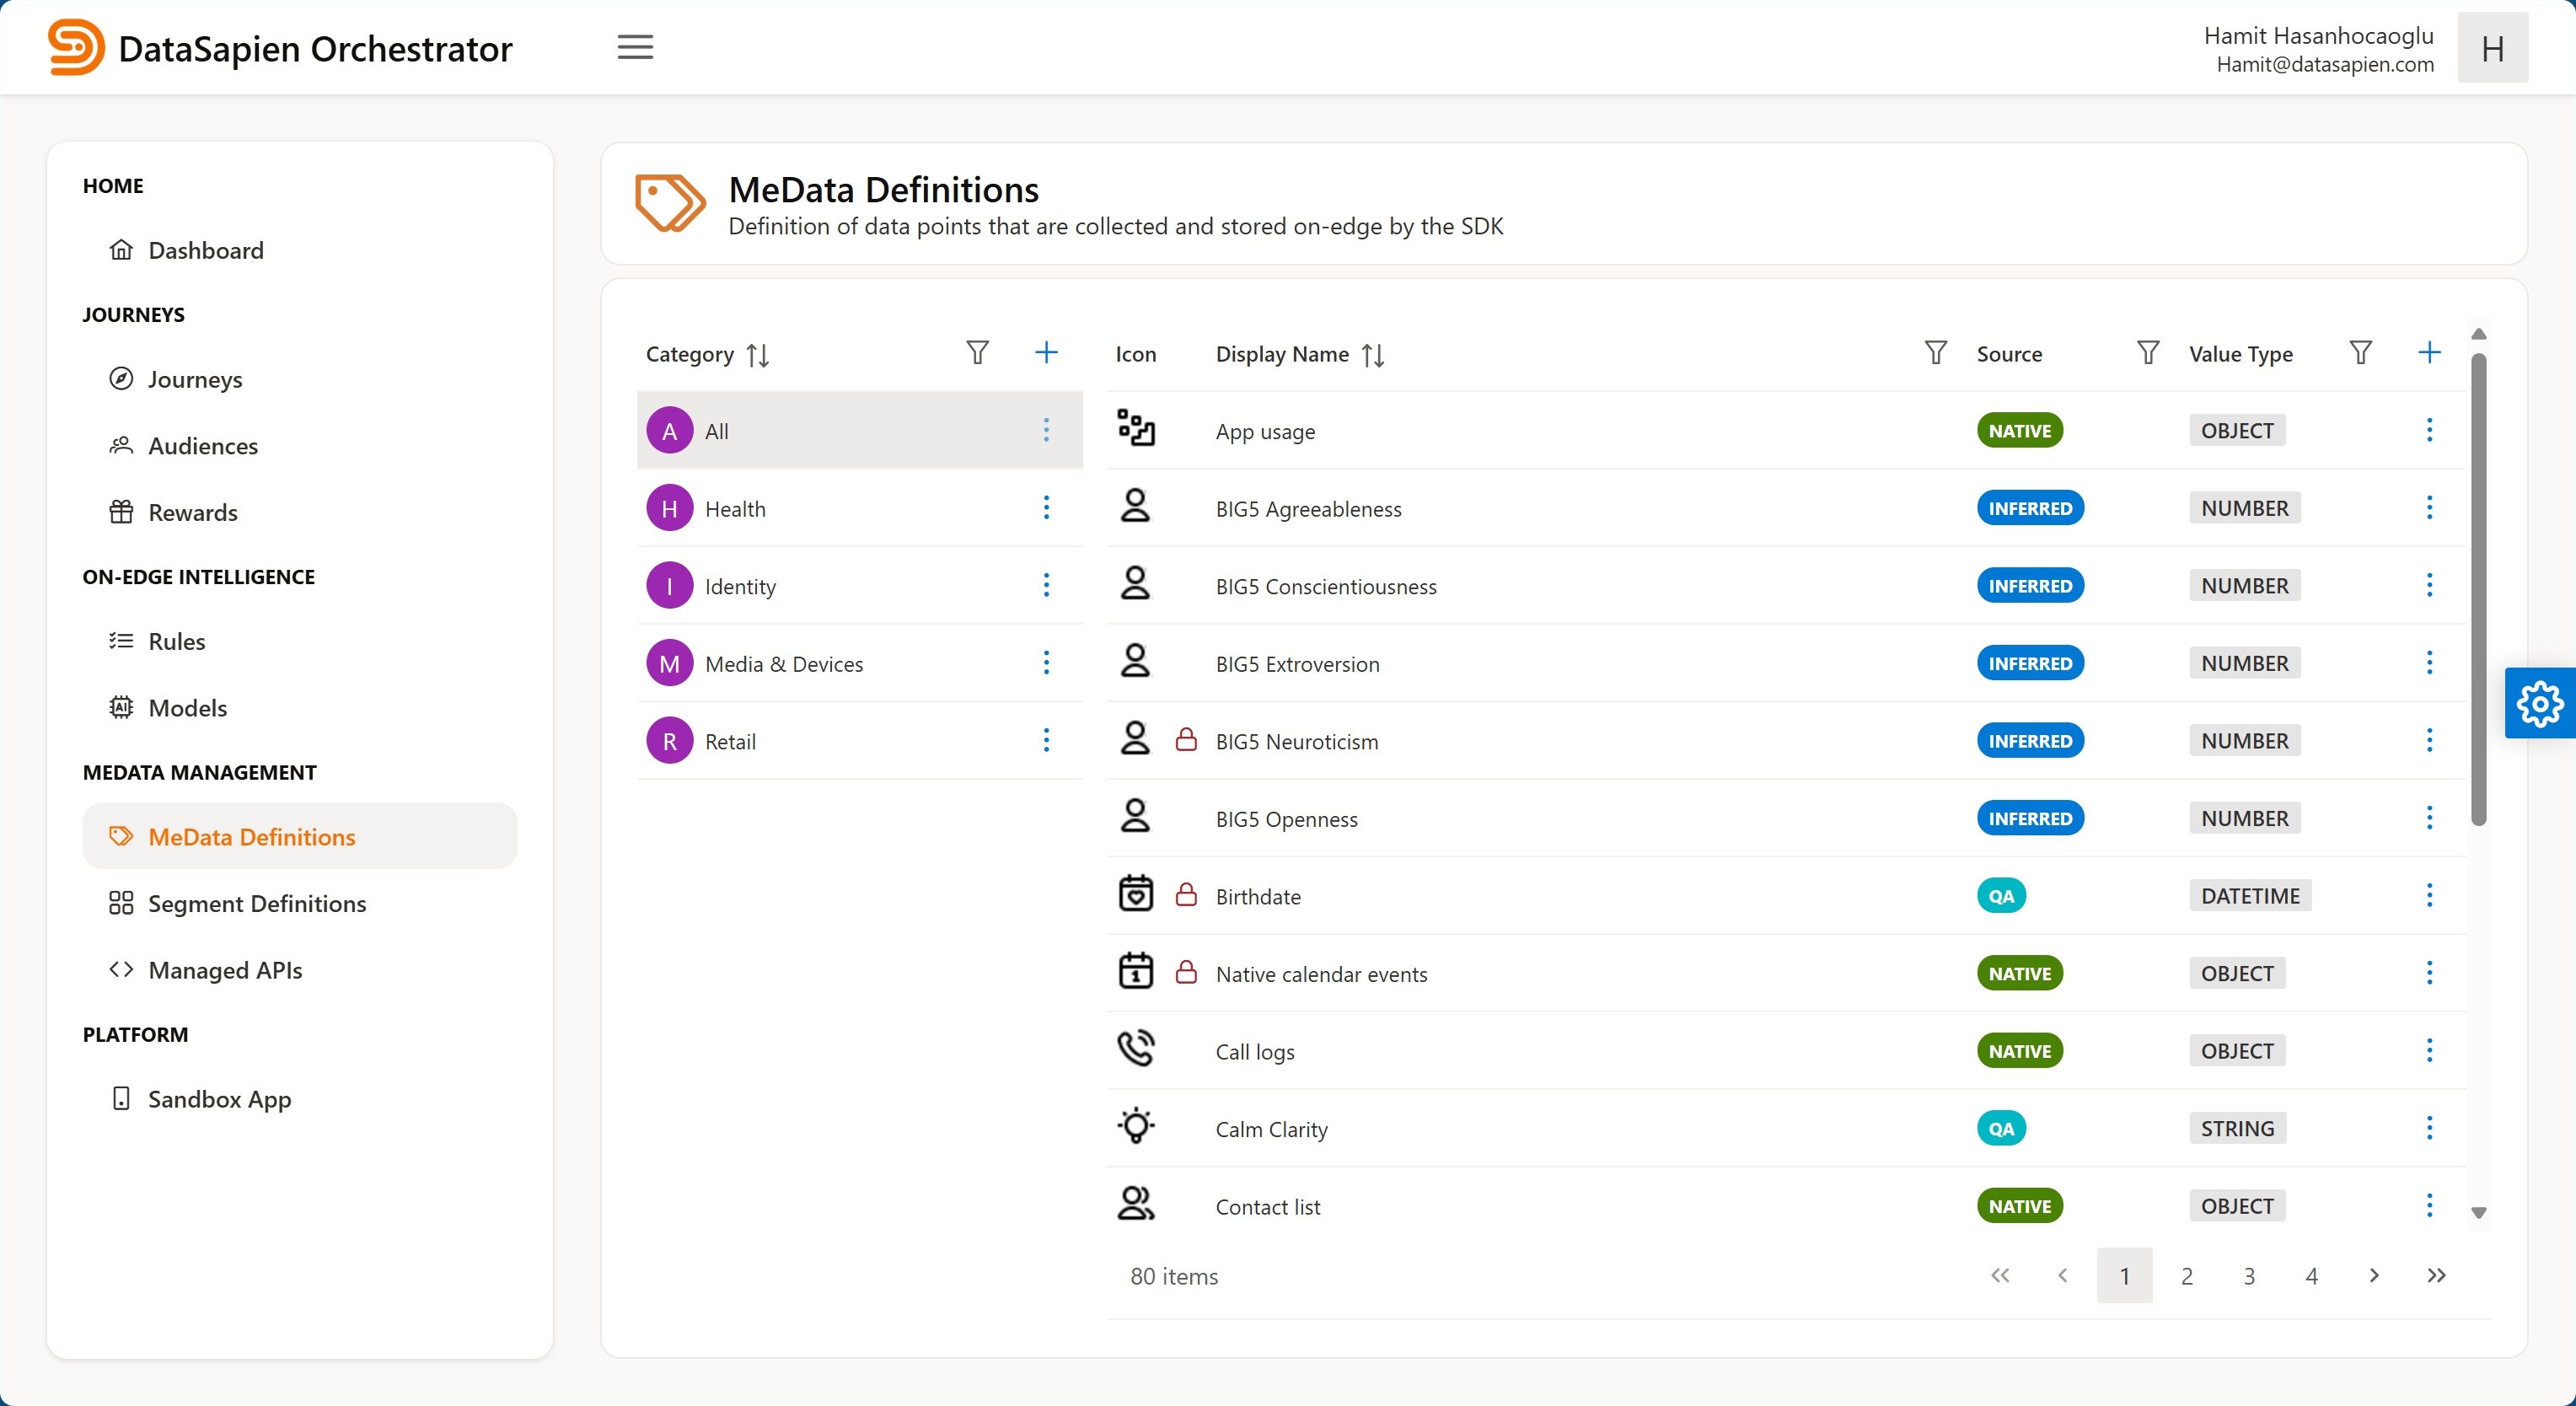Open the hamburger menu
Screen dimensions: 2576x1406
pos(635,47)
